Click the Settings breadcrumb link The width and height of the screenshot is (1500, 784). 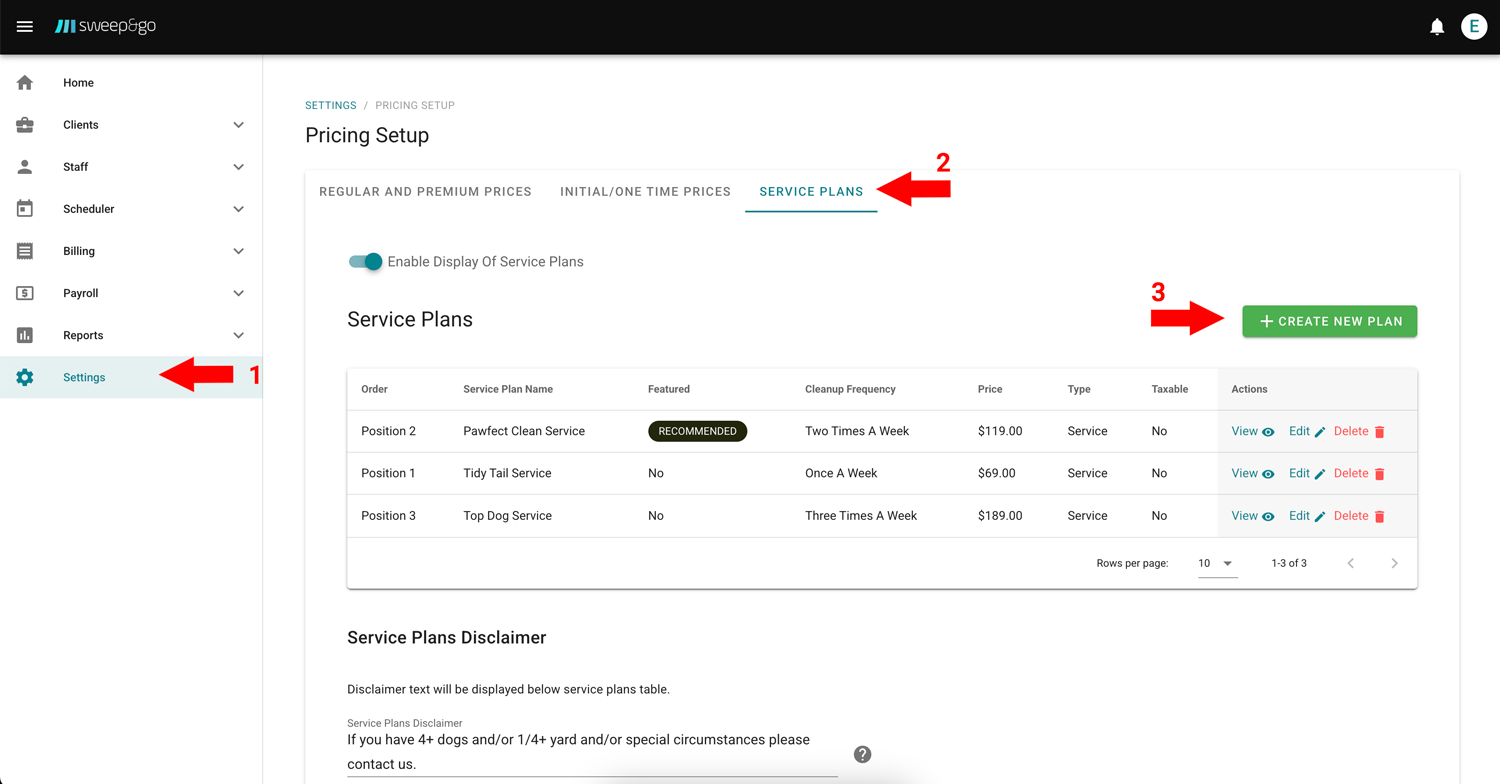(330, 105)
